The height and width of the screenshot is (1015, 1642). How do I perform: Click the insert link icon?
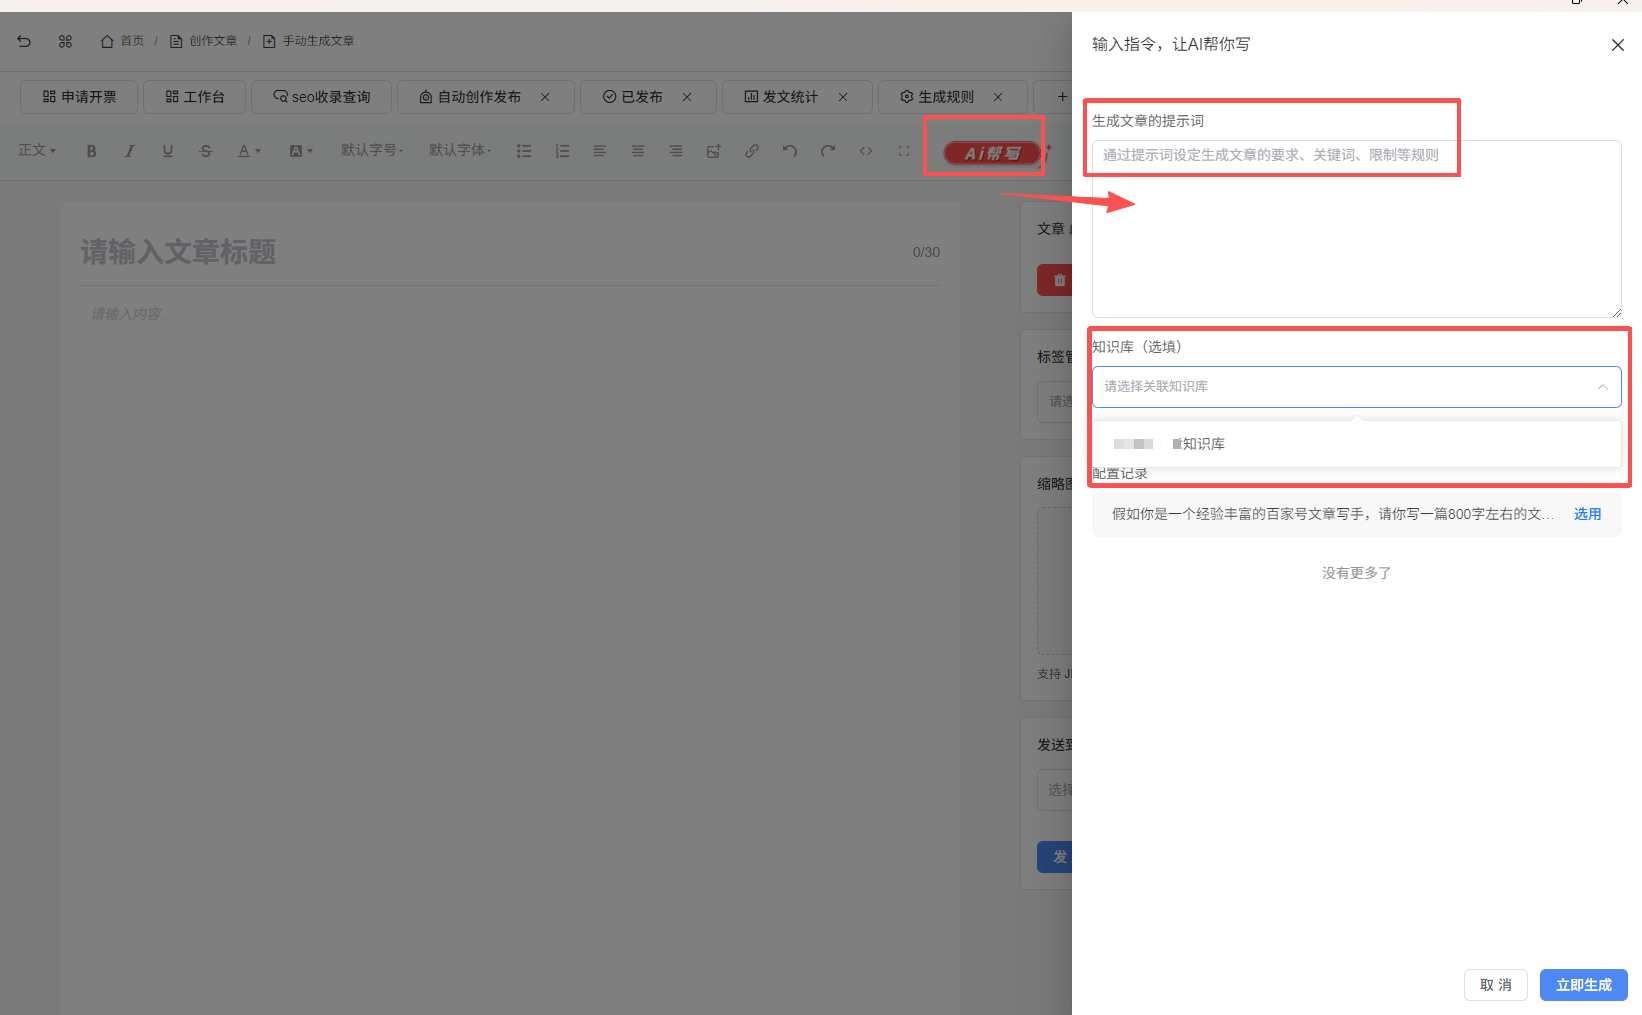point(751,151)
